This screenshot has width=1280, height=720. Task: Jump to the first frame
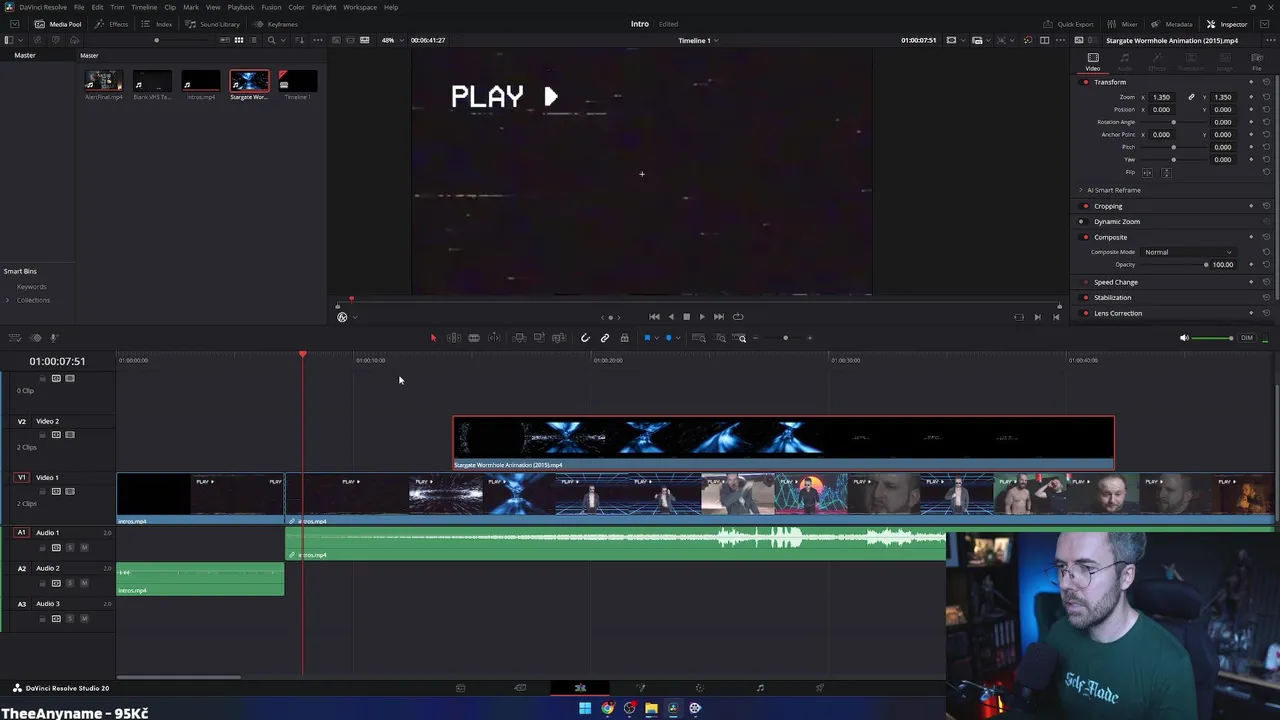(654, 317)
